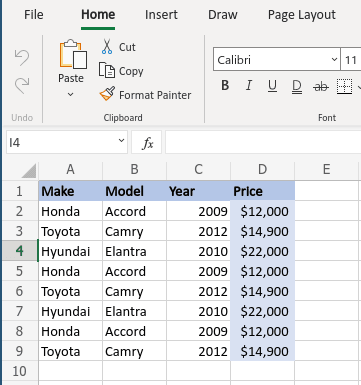Select year 2012 cell in row 9
This screenshot has height=385, width=361.
pyautogui.click(x=198, y=351)
